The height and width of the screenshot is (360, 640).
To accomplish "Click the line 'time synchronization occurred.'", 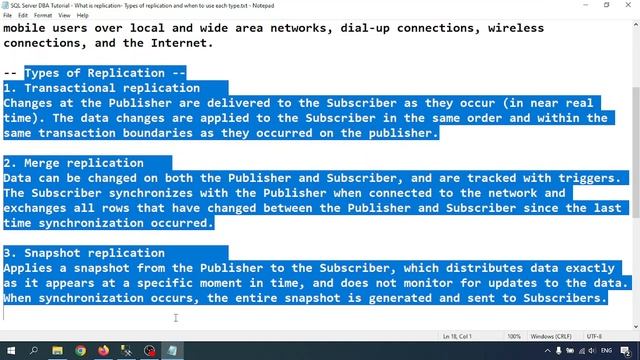I will coord(109,223).
